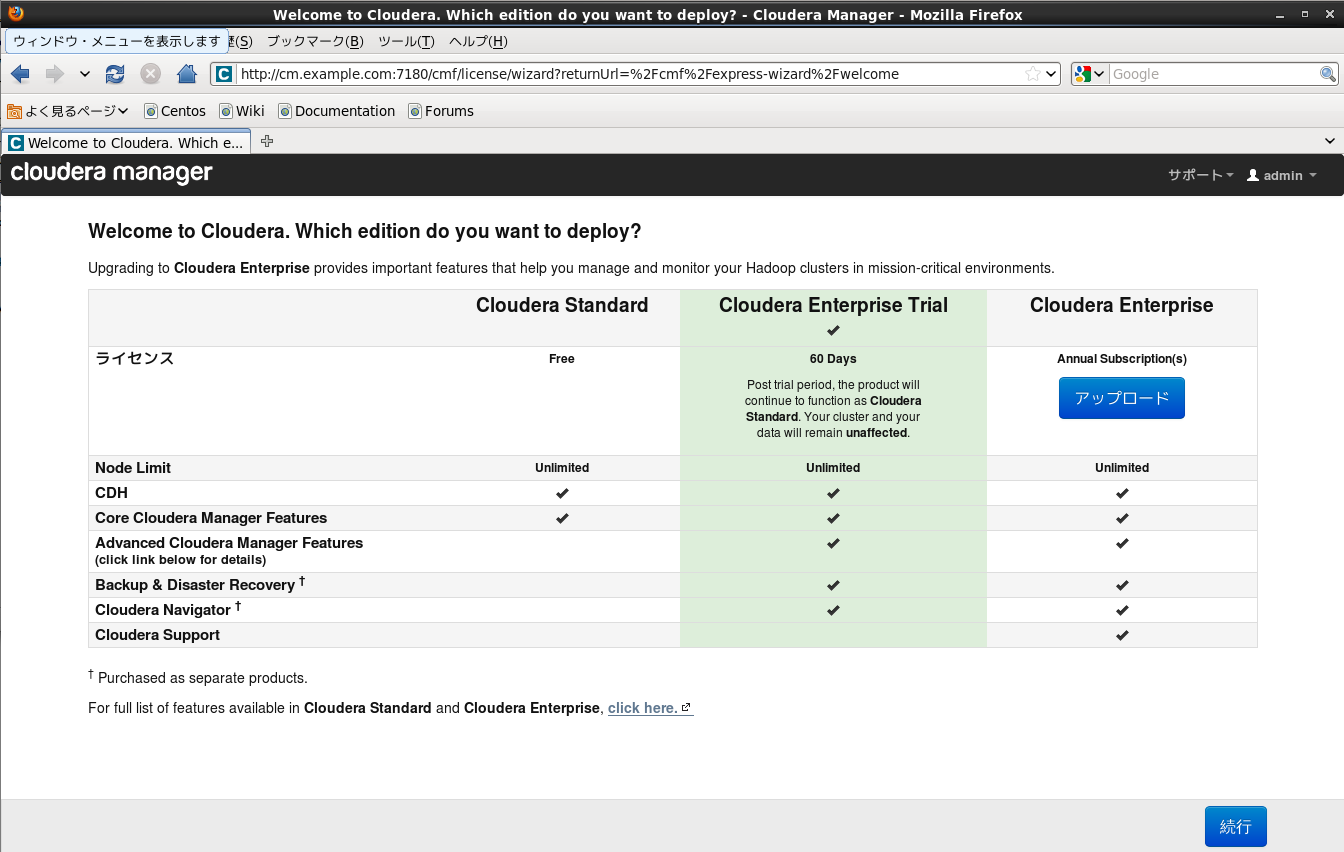1344x852 pixels.
Task: Click the 続行 button
Action: point(1236,827)
